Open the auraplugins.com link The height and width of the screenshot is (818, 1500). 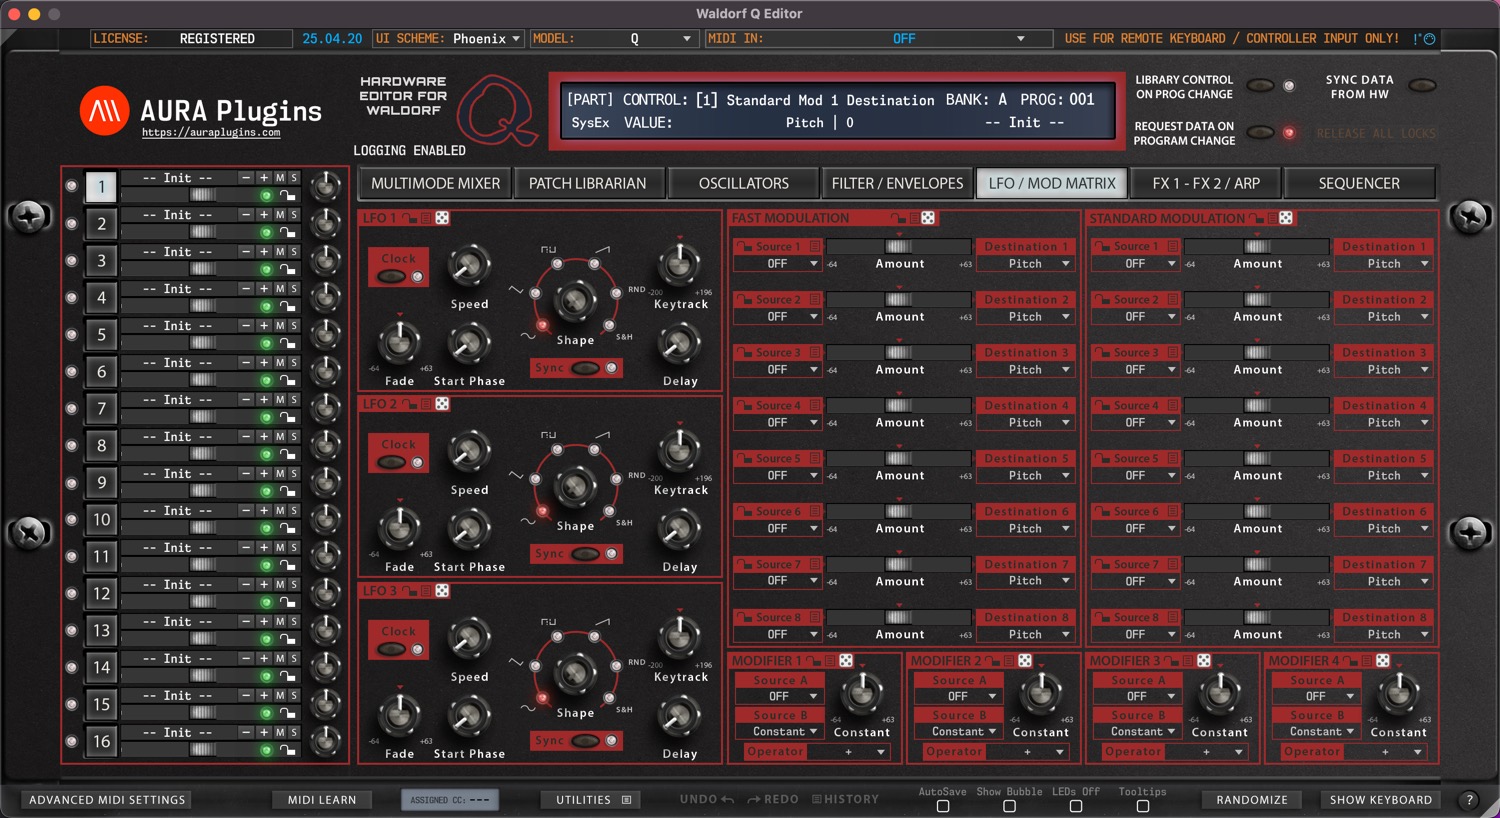[x=211, y=132]
